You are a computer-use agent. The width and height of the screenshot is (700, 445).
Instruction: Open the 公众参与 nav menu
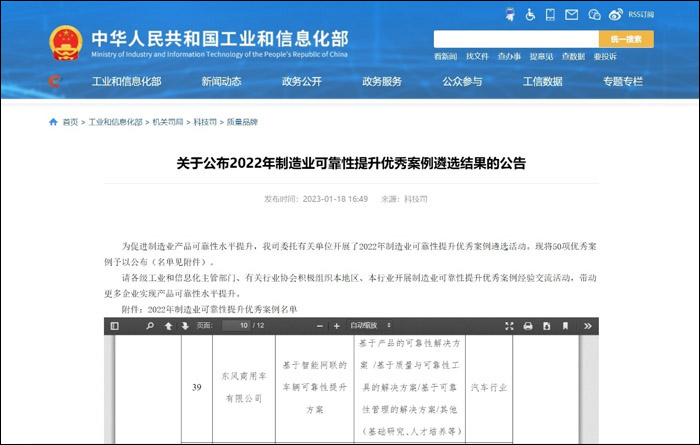coord(462,82)
